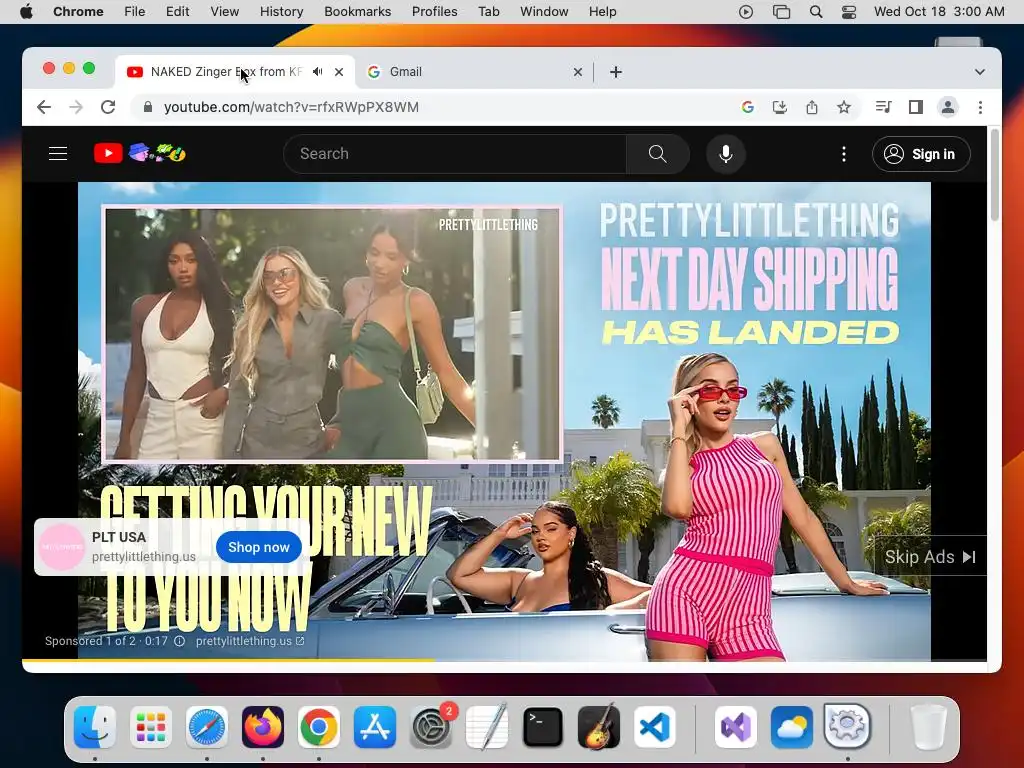Bookmark this tab with star icon
Screen dimensions: 1024x768
pos(844,107)
